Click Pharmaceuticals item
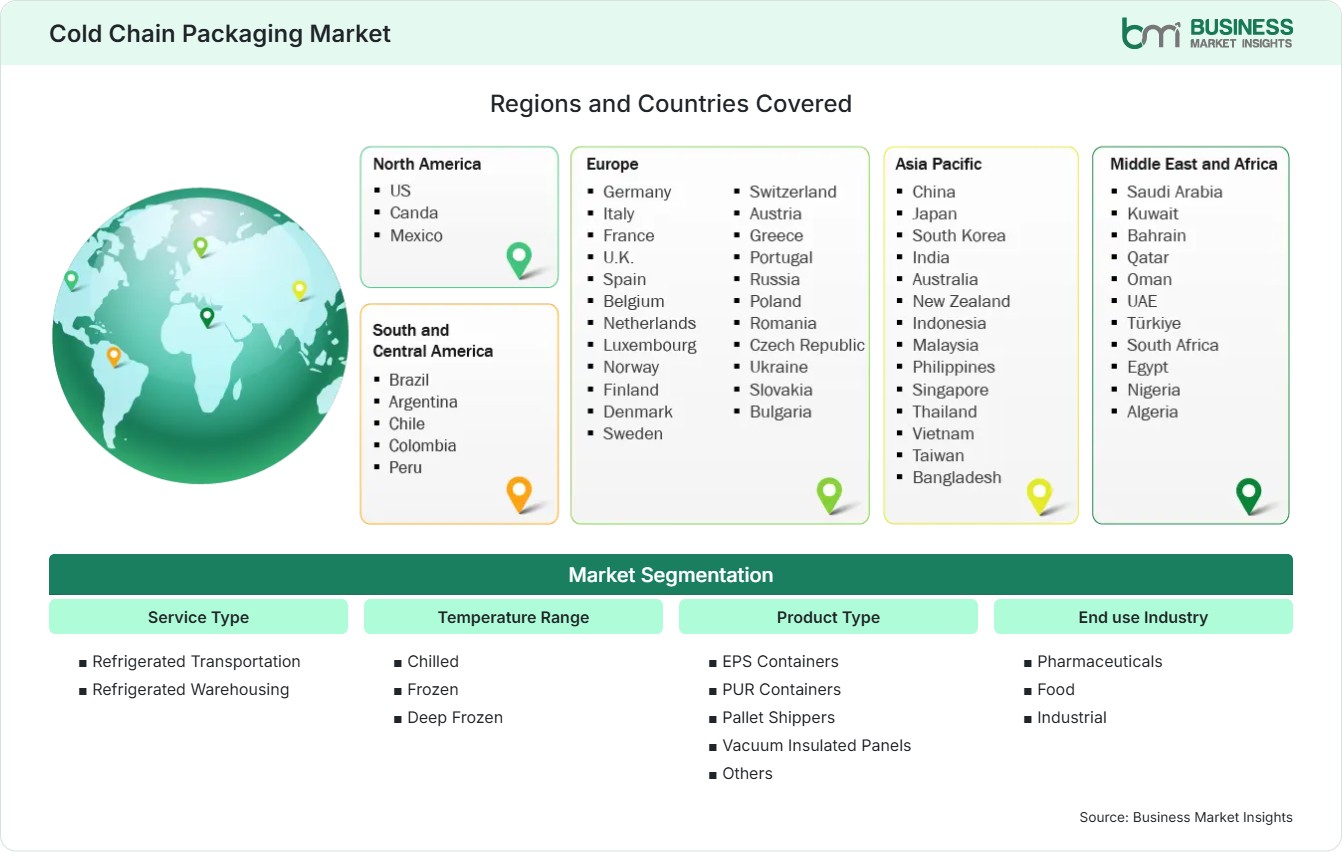This screenshot has height=852, width=1342. (x=1100, y=661)
